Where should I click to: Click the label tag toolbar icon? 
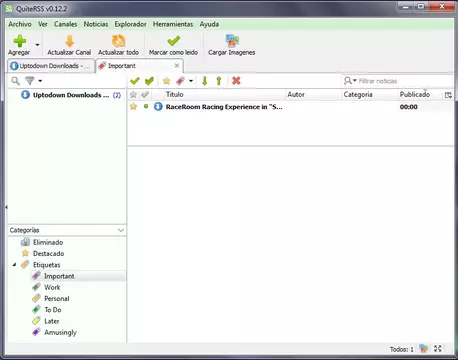(x=180, y=81)
